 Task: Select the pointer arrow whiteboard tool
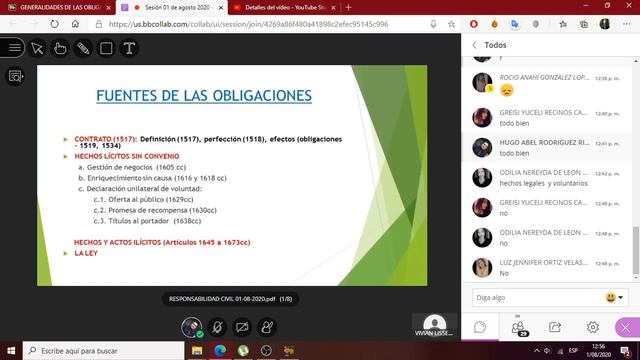[x=37, y=48]
